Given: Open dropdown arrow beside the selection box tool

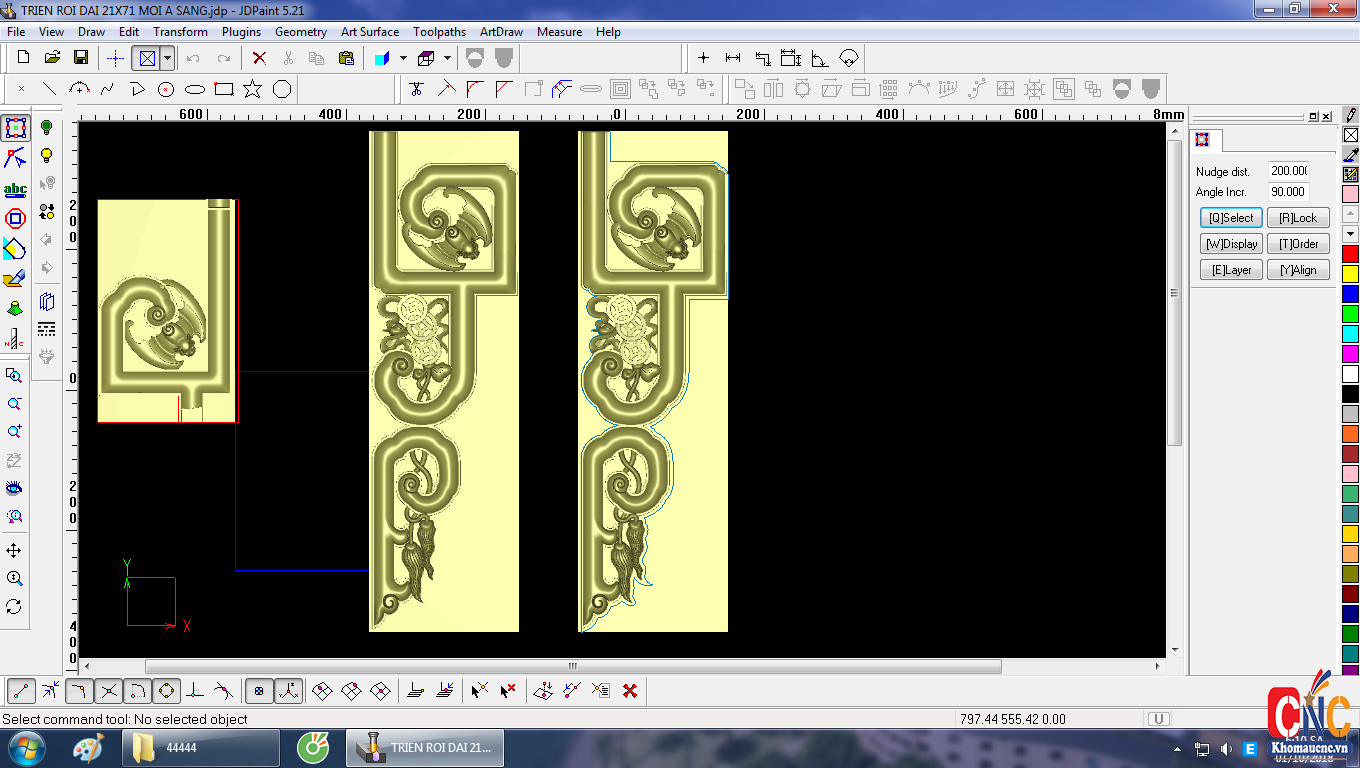Looking at the screenshot, I should pyautogui.click(x=167, y=58).
